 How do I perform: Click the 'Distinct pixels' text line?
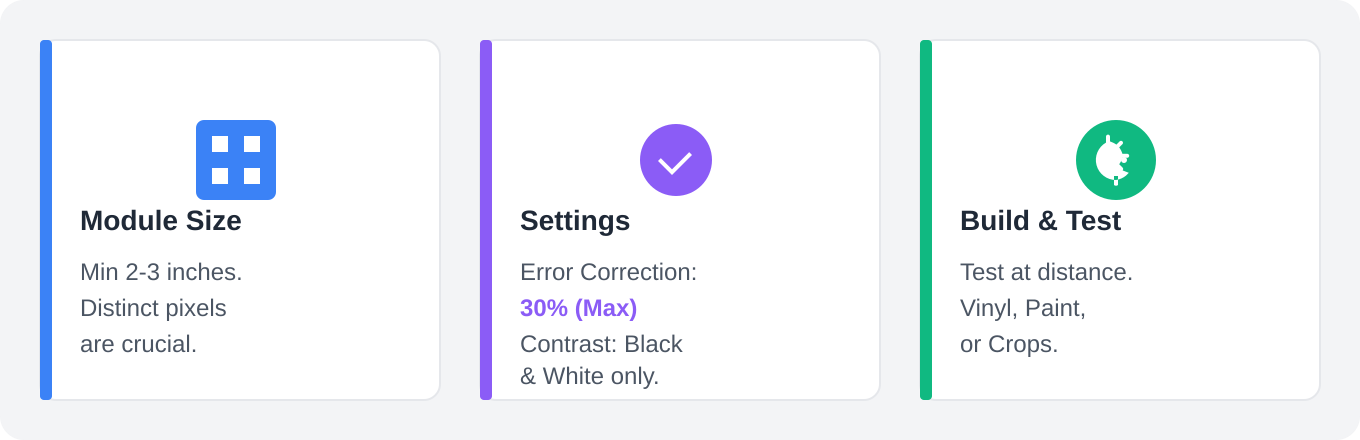click(153, 308)
